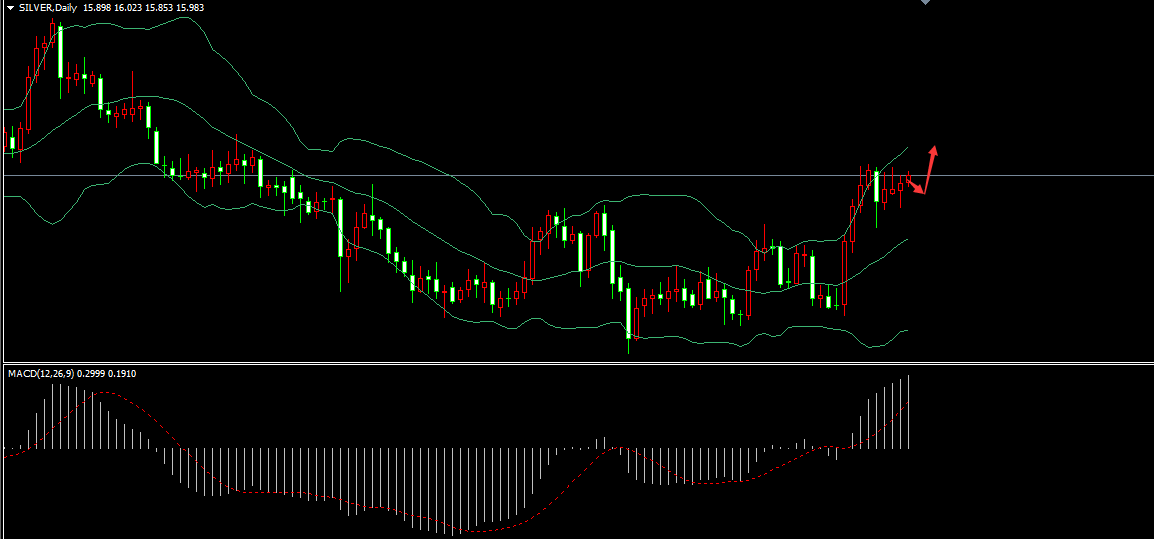Click the triangle beside SILVER,Daily title
Viewport: 1154px width, 539px height.
[x=9, y=7]
